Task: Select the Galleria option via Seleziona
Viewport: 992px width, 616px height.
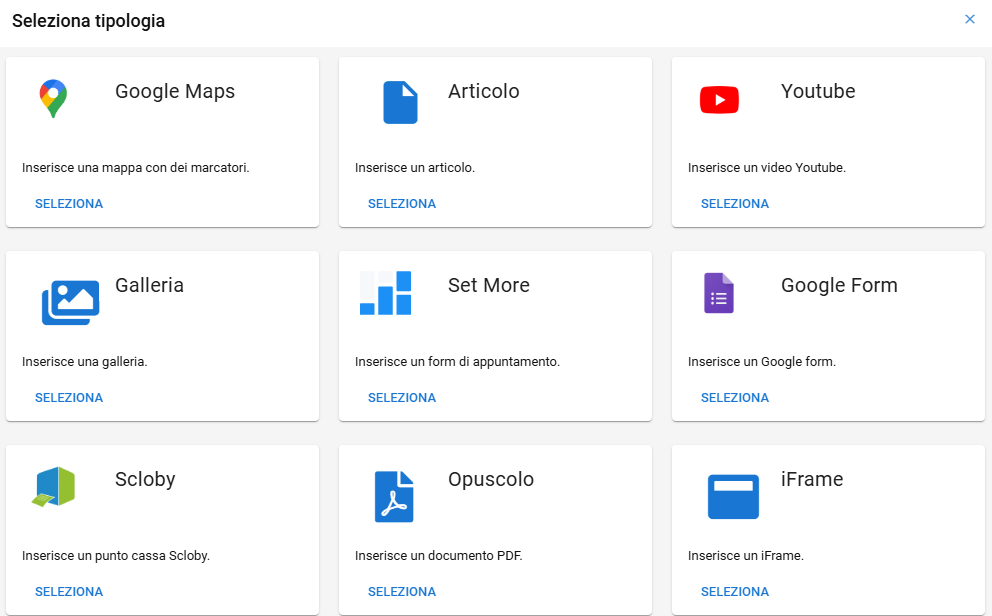Action: [69, 398]
